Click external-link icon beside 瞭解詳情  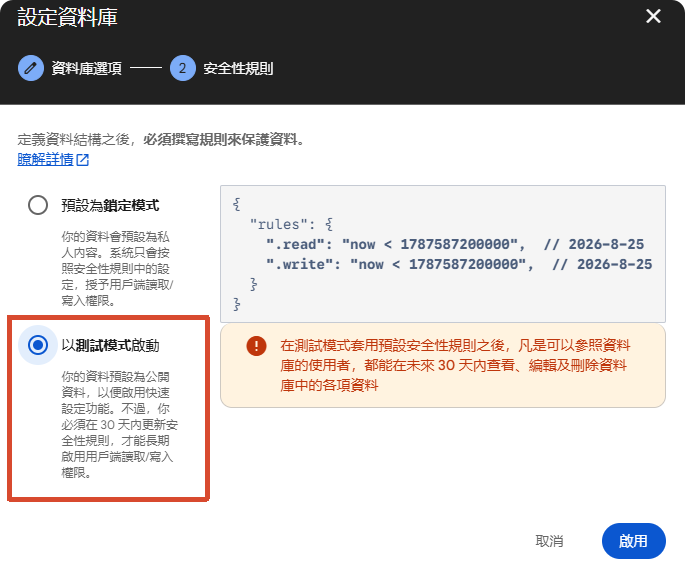pyautogui.click(x=83, y=160)
